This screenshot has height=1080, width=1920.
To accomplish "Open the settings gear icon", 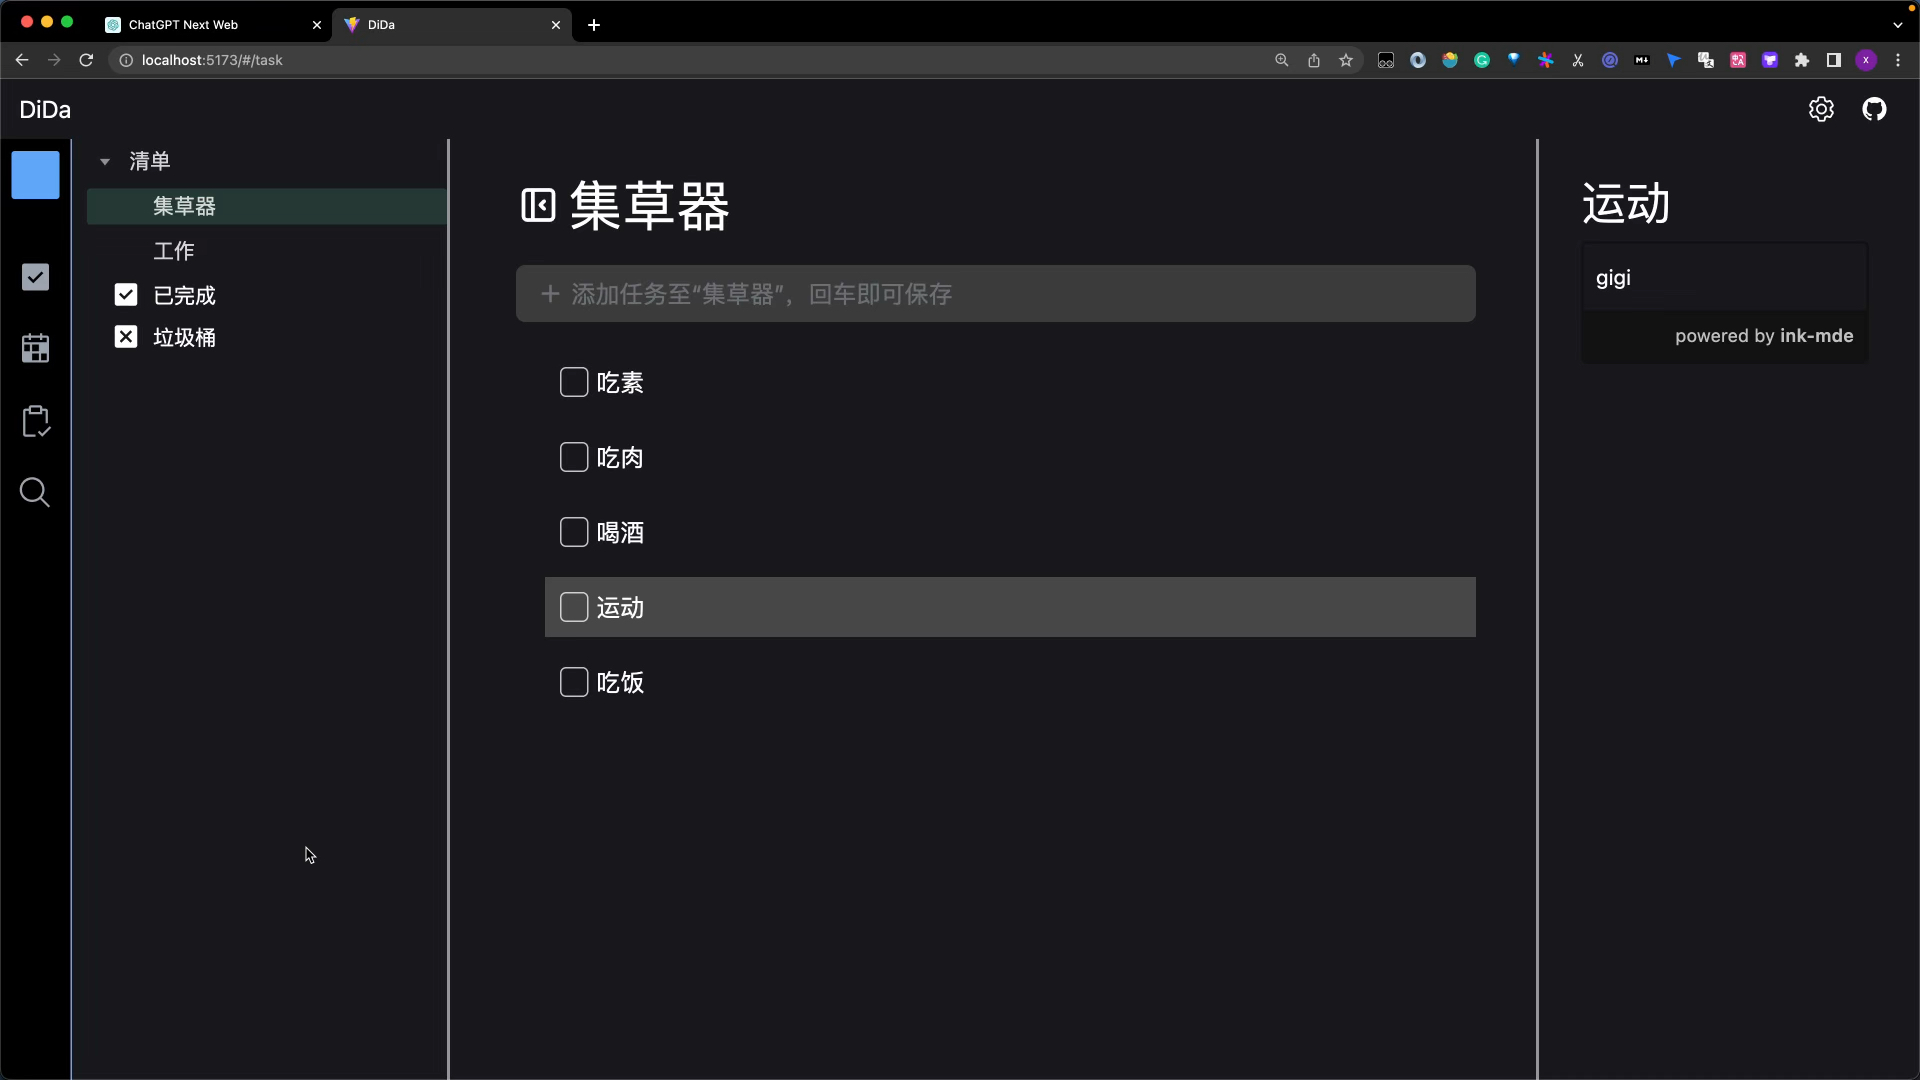I will pyautogui.click(x=1821, y=110).
